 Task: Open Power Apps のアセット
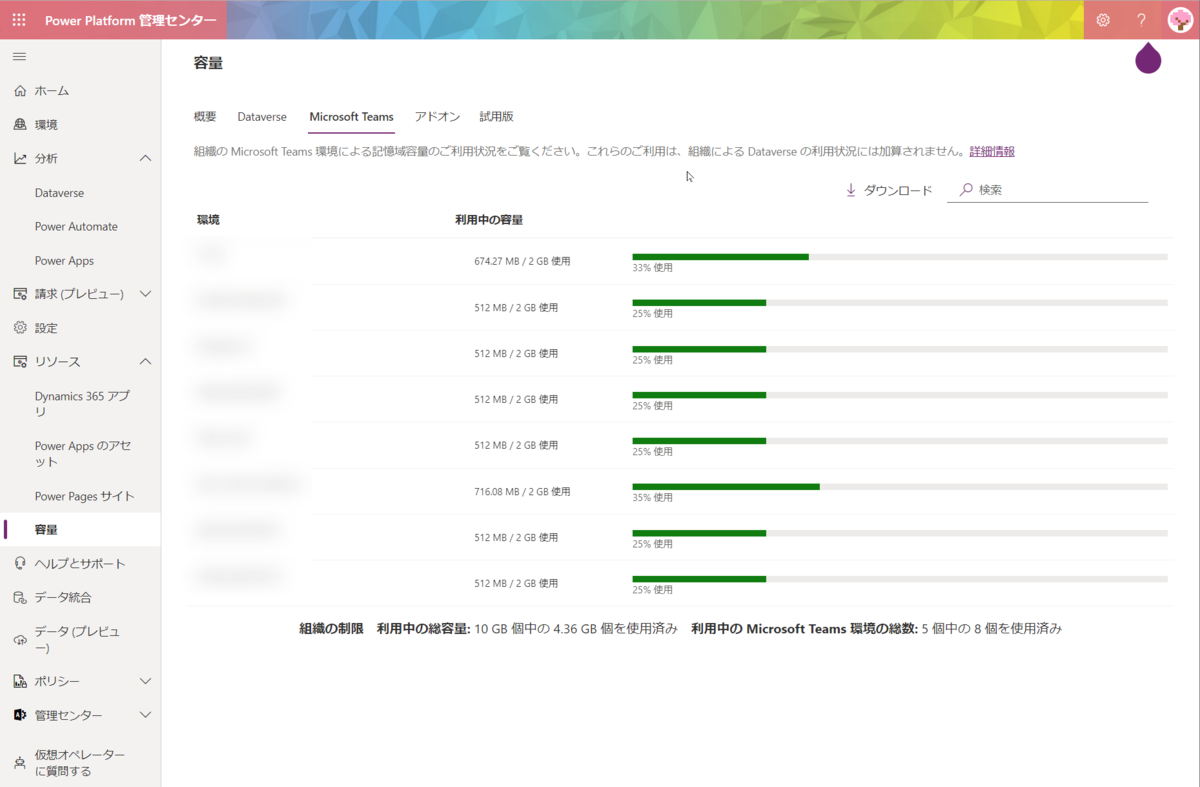click(x=83, y=454)
